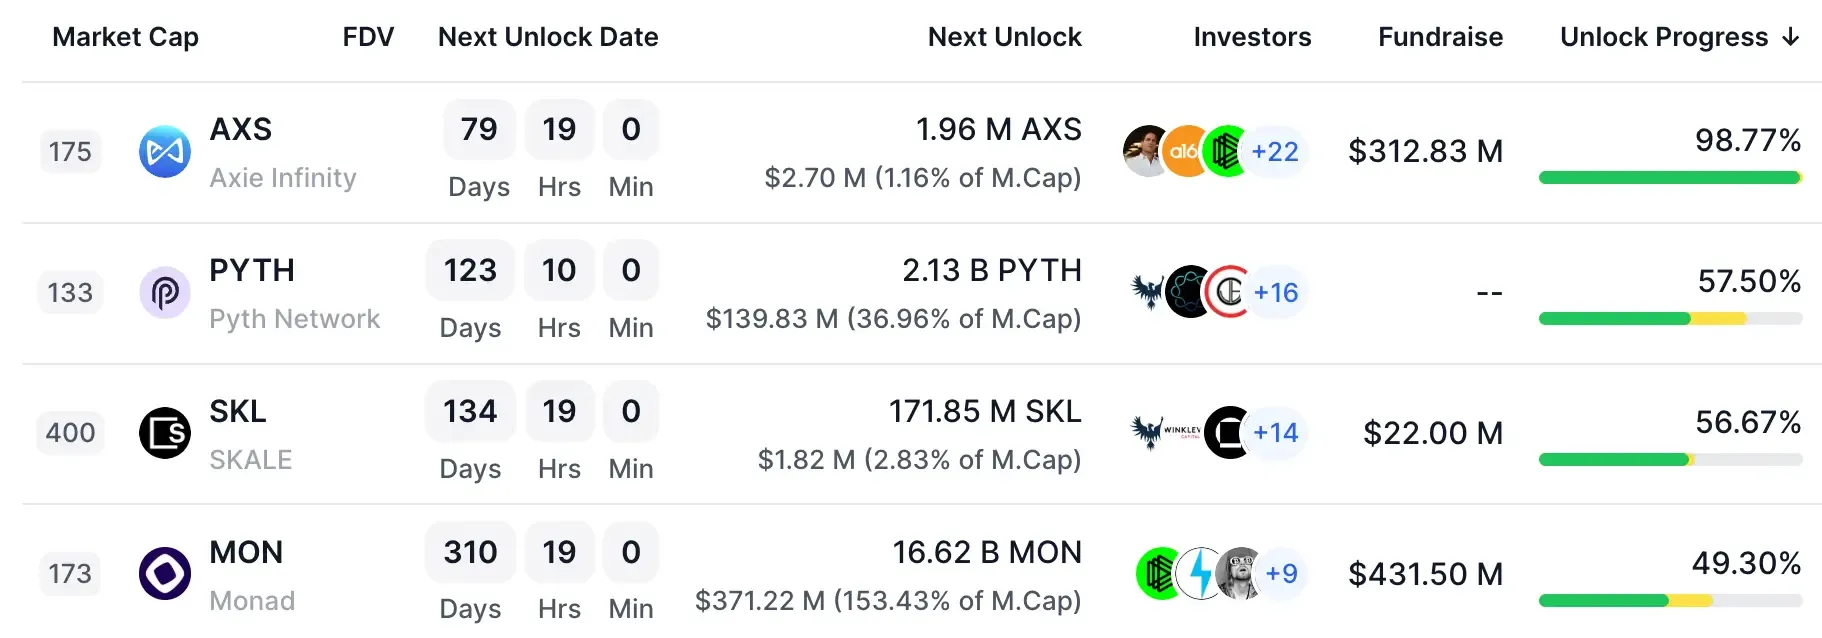Click the Fundraise column header
This screenshot has height=638, width=1822.
click(x=1440, y=37)
